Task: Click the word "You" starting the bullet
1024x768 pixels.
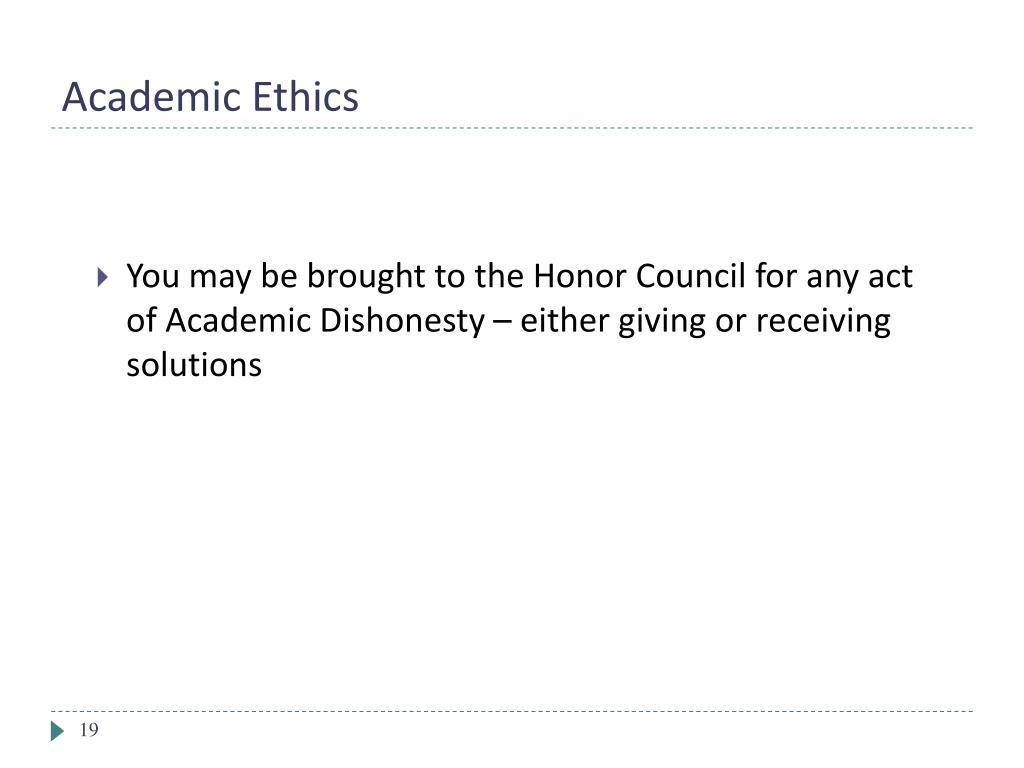Action: (x=152, y=276)
